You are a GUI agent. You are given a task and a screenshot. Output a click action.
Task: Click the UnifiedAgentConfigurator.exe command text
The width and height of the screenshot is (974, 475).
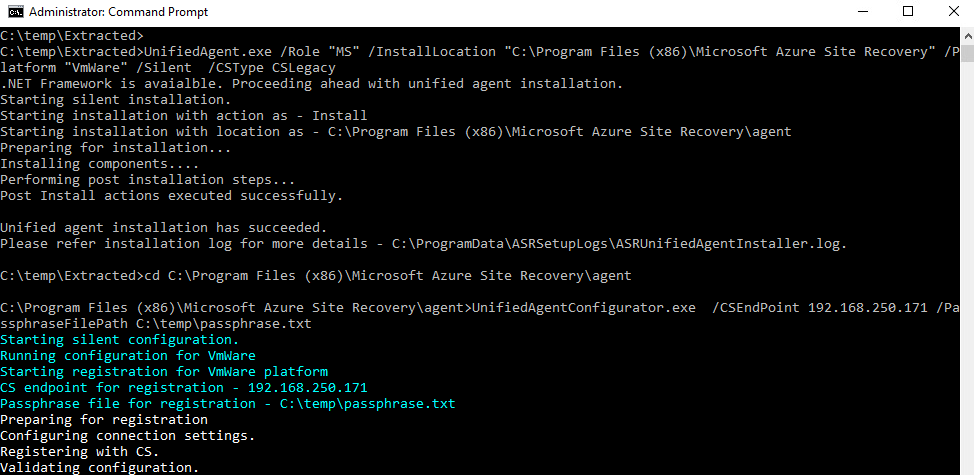tap(584, 307)
